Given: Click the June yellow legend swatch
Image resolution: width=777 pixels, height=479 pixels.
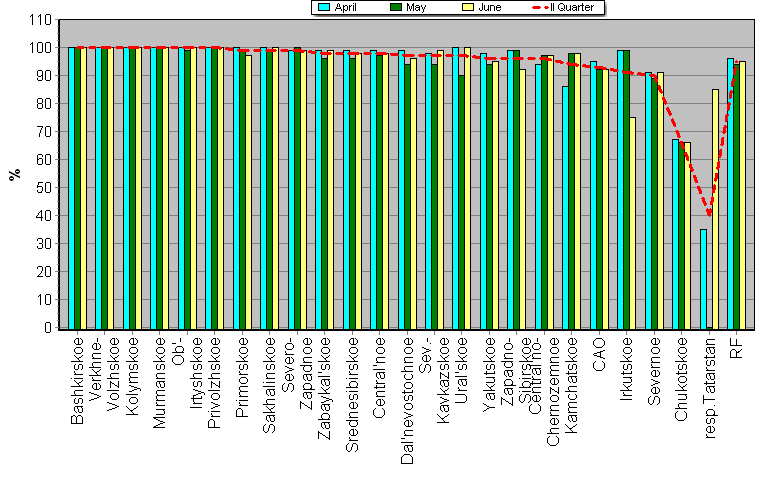Looking at the screenshot, I should 468,7.
